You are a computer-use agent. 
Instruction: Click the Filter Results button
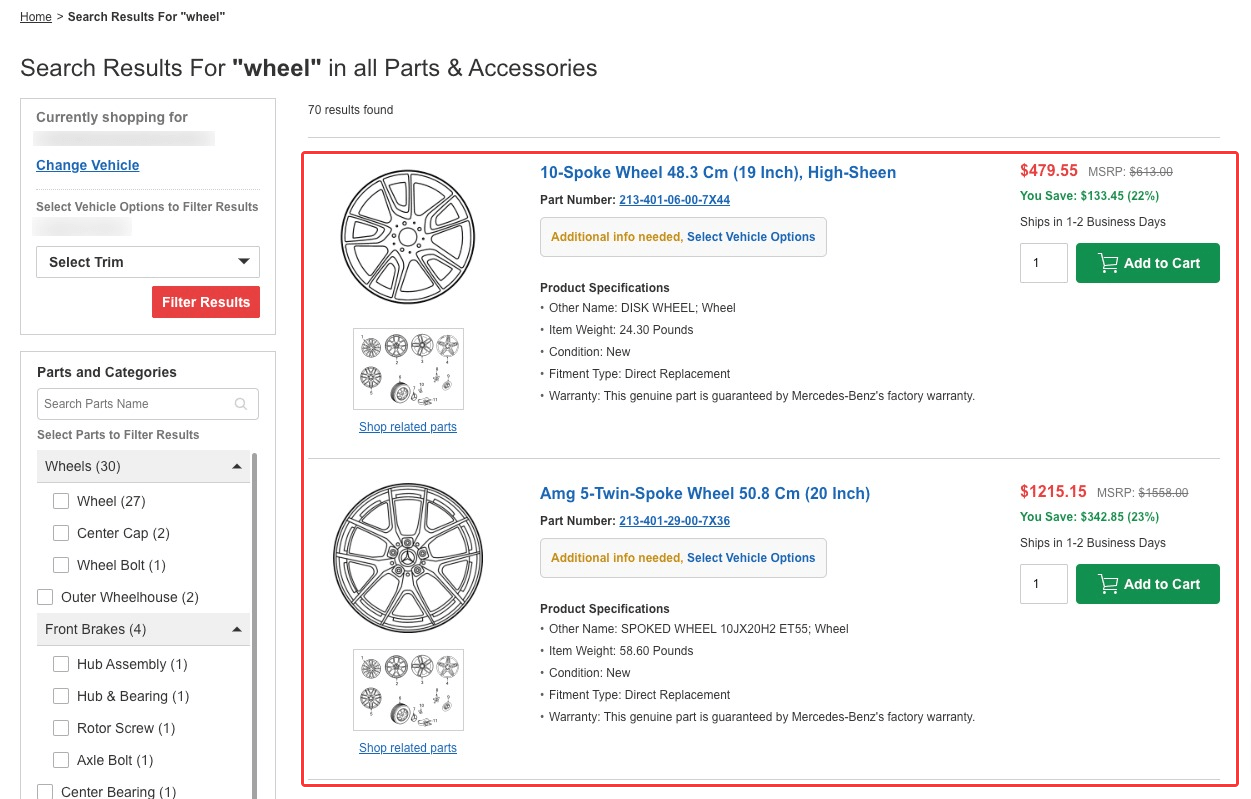click(206, 301)
